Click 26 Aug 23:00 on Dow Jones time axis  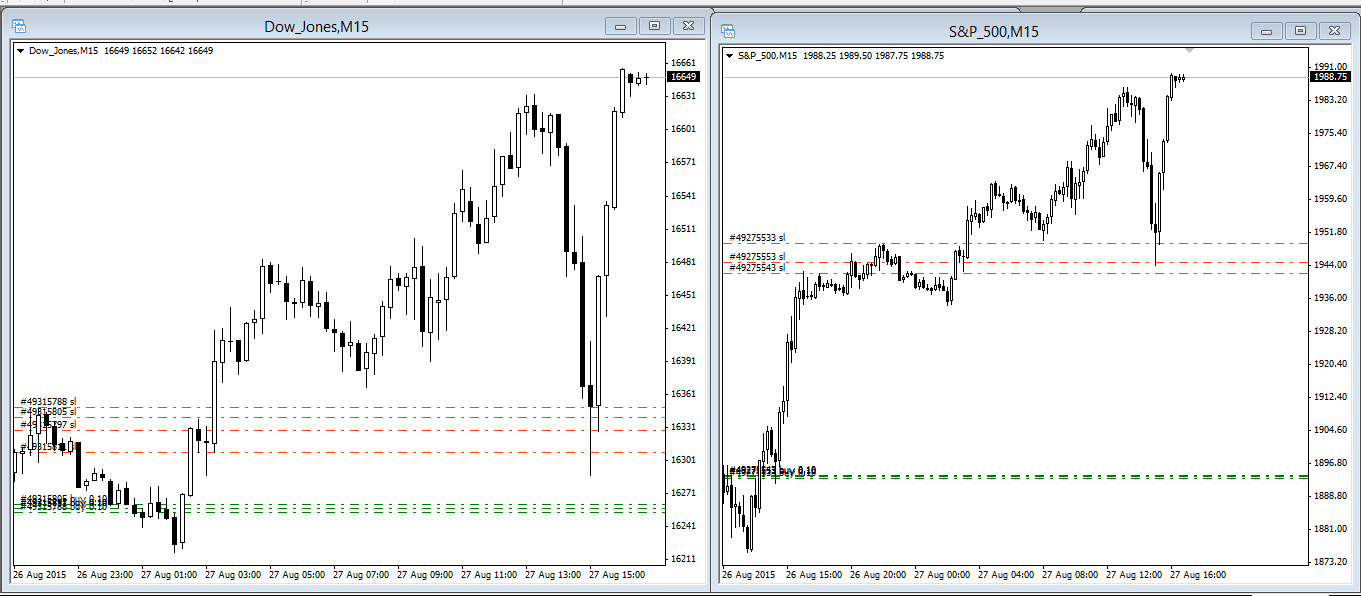[x=106, y=575]
